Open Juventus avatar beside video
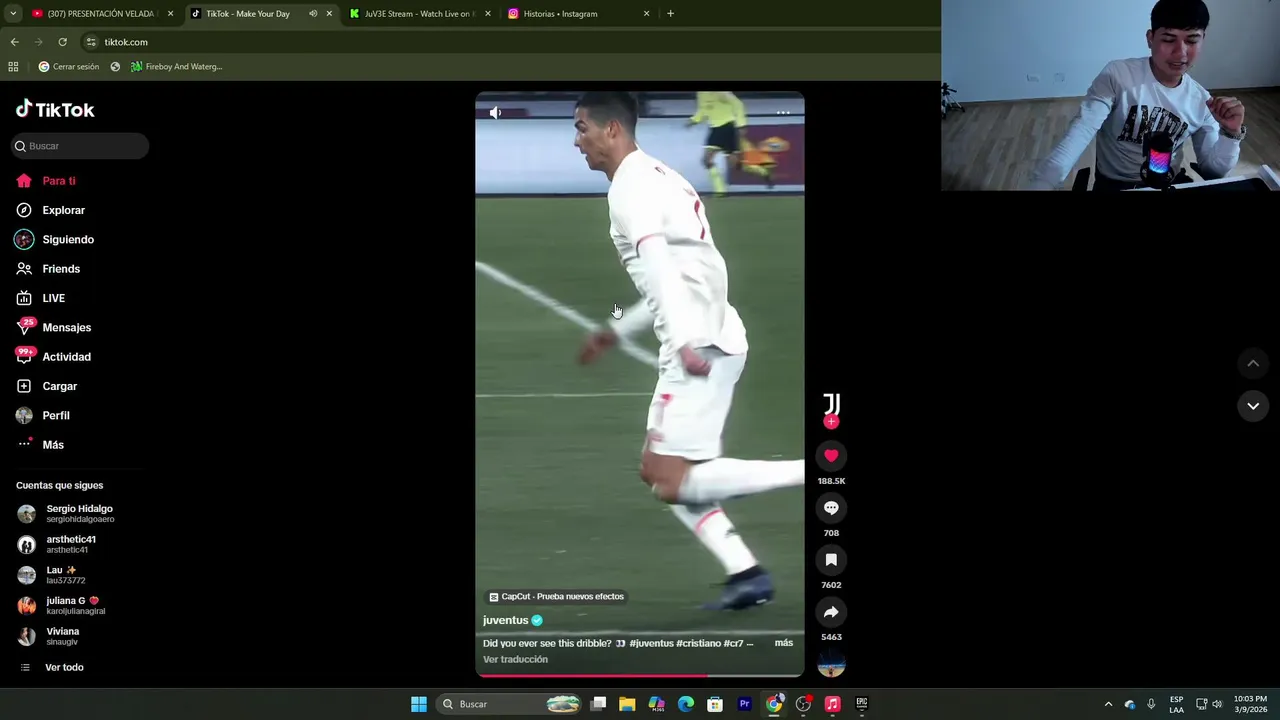 831,403
